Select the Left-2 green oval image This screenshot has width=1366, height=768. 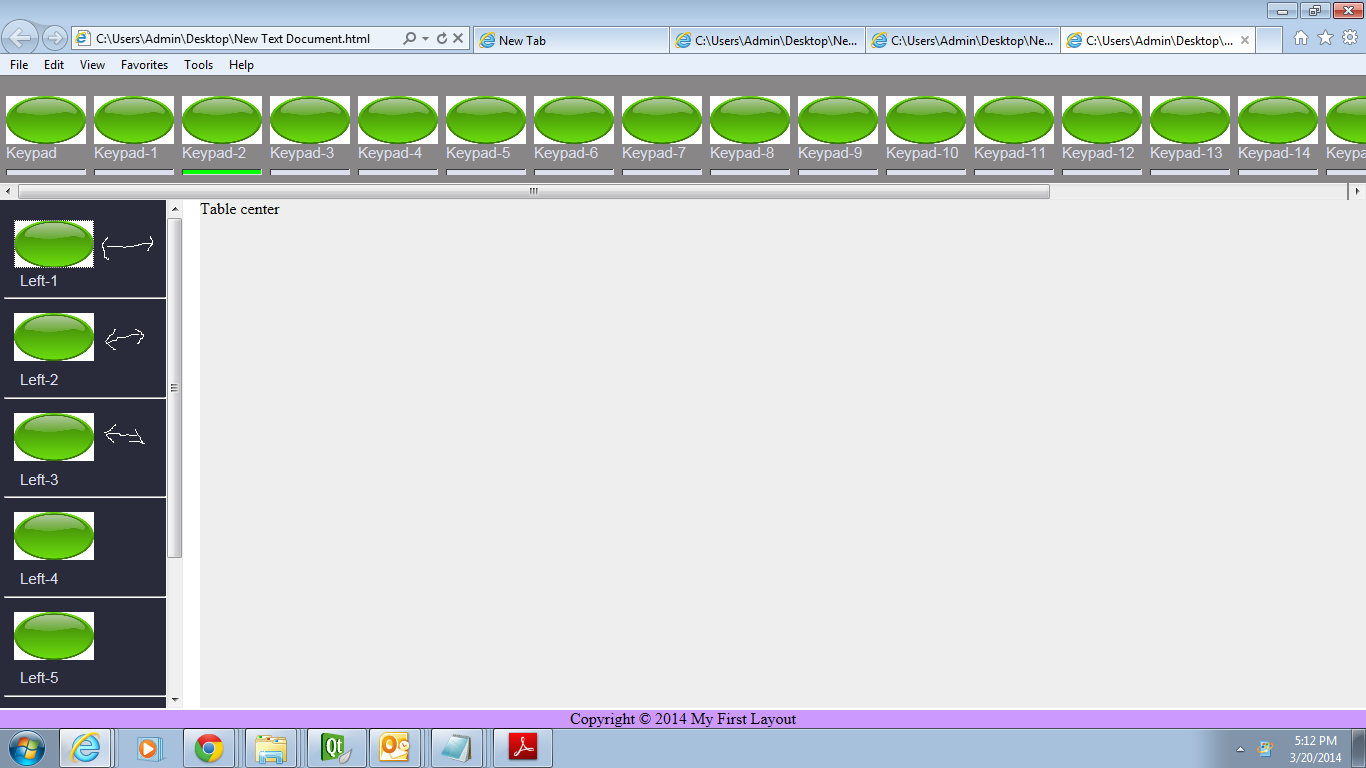click(54, 337)
